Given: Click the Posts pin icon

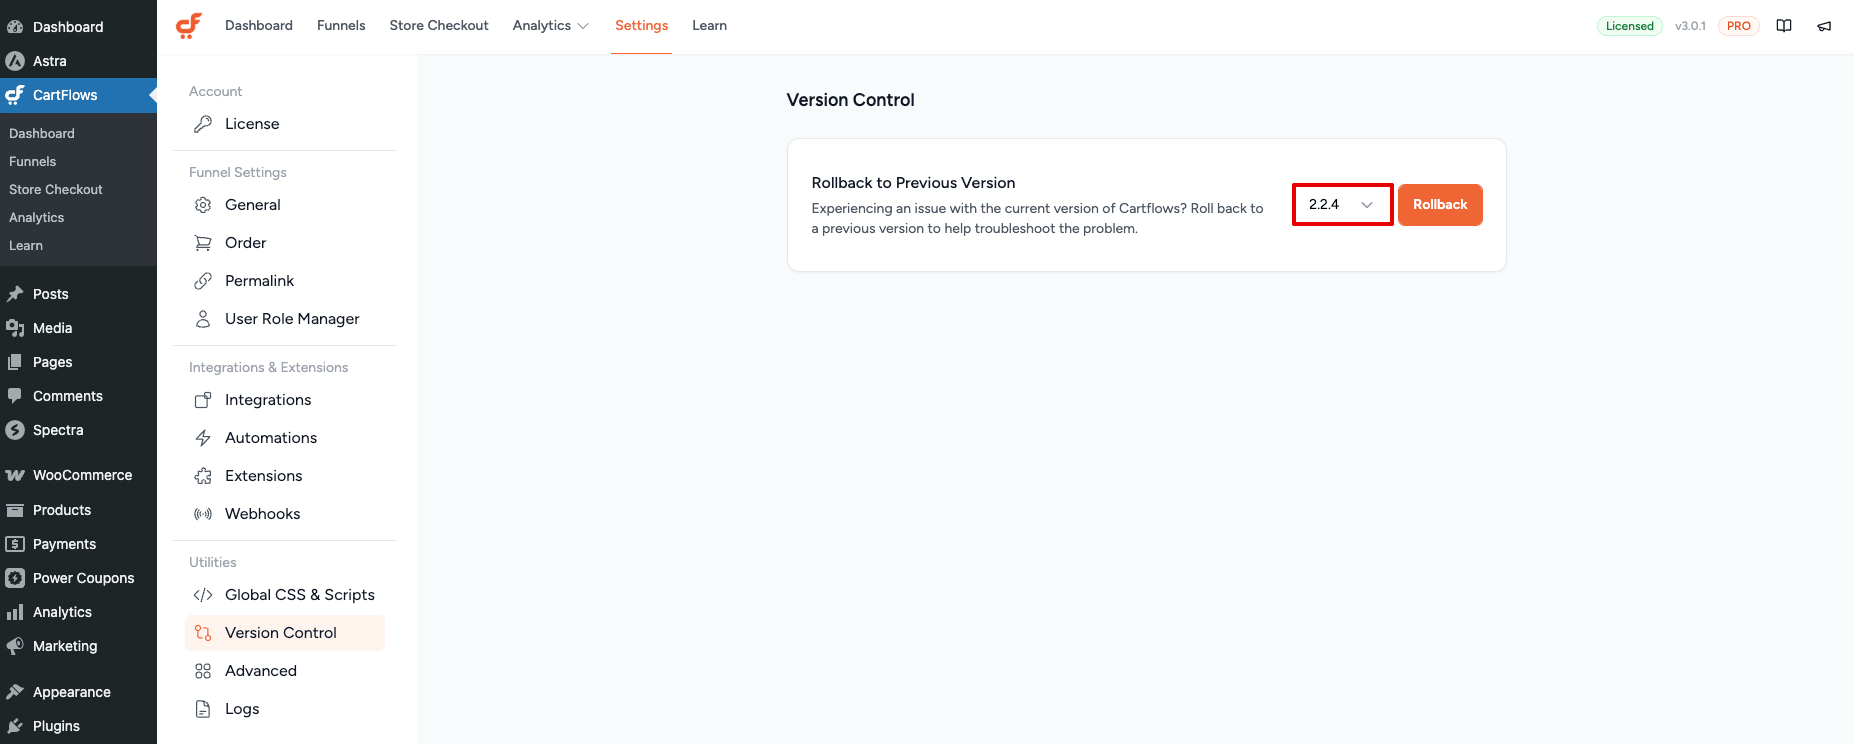Looking at the screenshot, I should tap(15, 294).
